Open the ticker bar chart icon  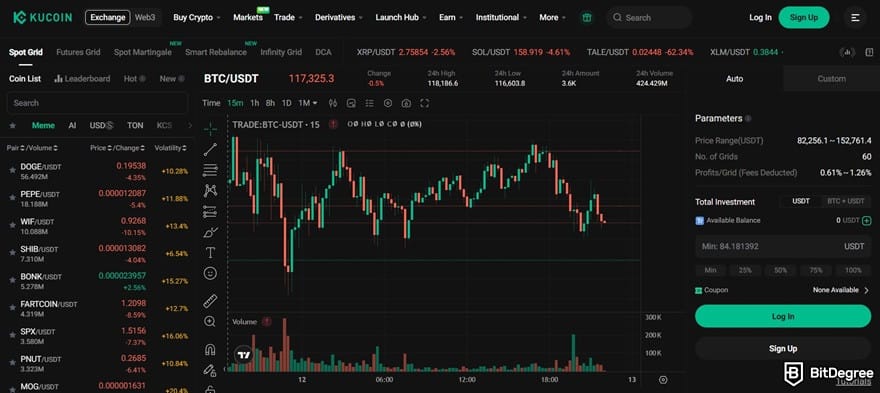pyautogui.click(x=847, y=52)
